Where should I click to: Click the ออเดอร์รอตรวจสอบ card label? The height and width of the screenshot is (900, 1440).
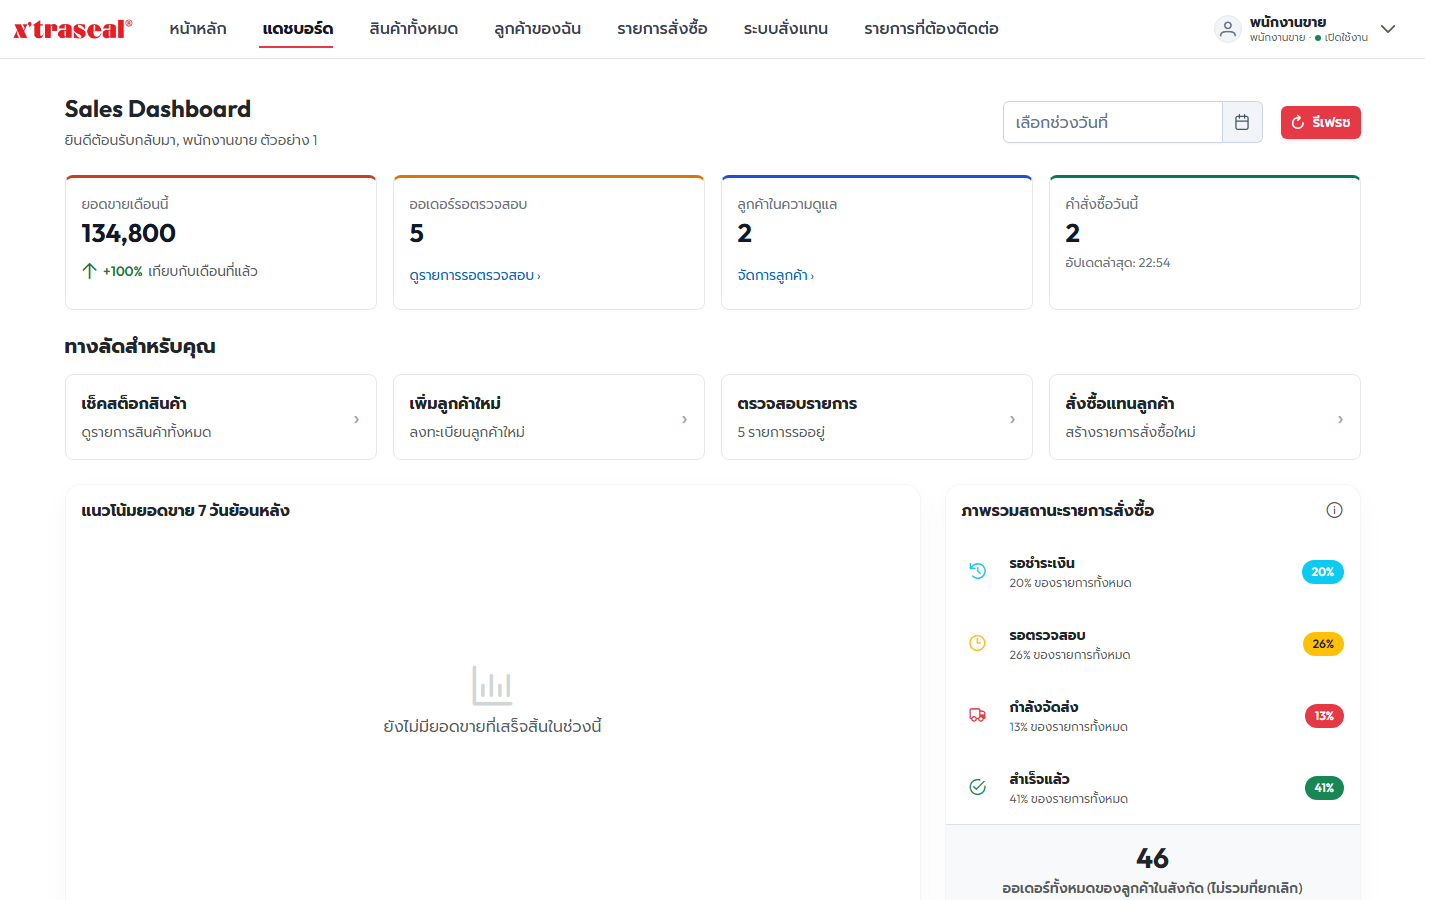(x=468, y=204)
